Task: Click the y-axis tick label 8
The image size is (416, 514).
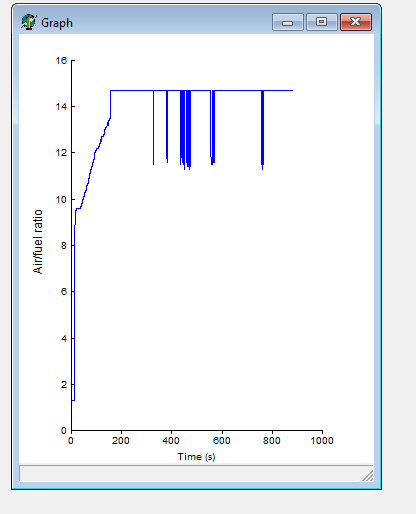Action: tap(64, 246)
